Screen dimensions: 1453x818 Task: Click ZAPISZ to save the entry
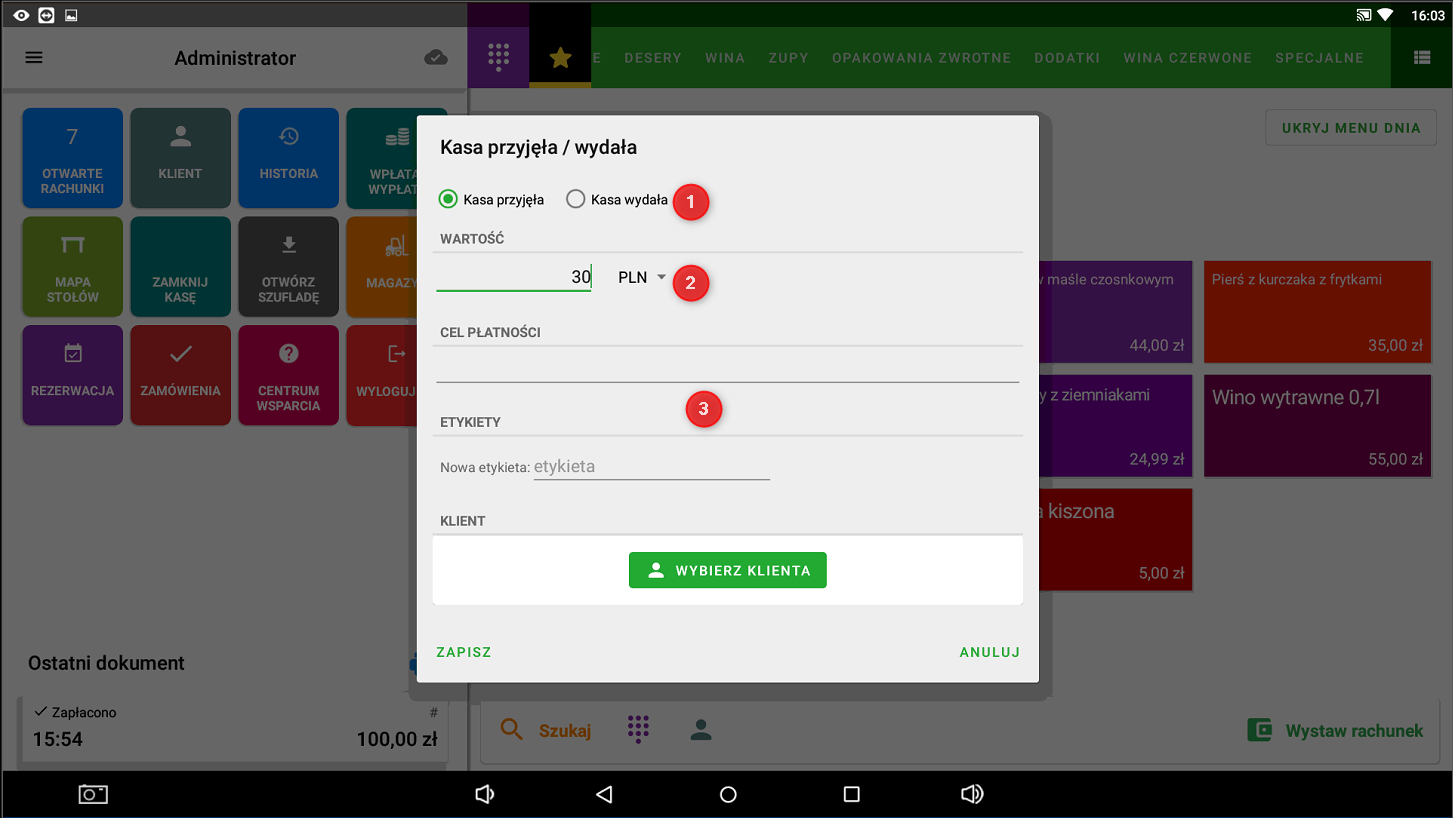click(x=464, y=652)
